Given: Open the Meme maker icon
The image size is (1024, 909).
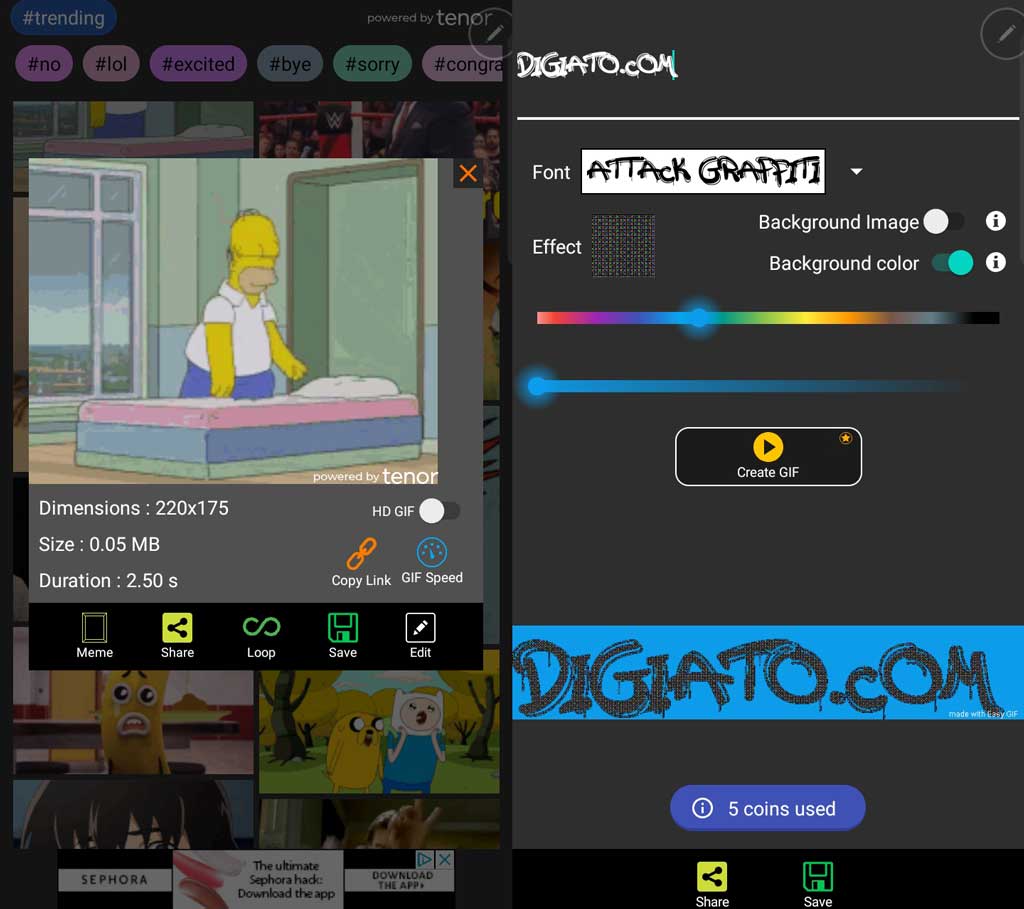Looking at the screenshot, I should point(94,635).
